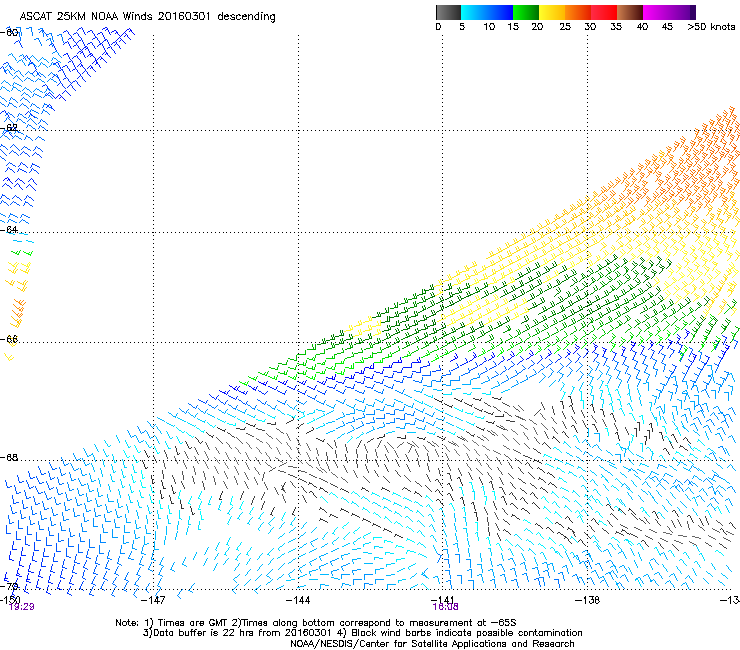This screenshot has width=740, height=650.
Task: Click the yellow 20-25 knots color swatch
Action: (552, 12)
